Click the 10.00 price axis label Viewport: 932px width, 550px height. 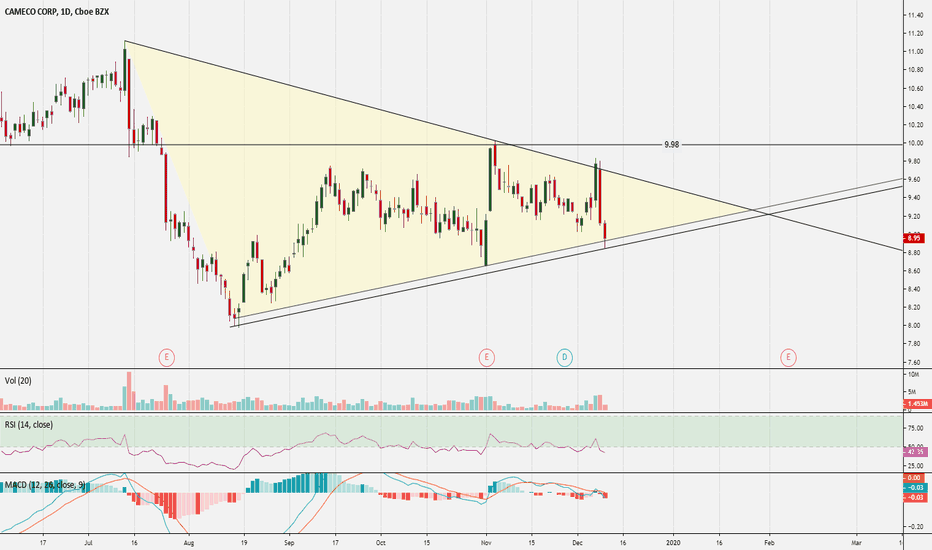[914, 143]
